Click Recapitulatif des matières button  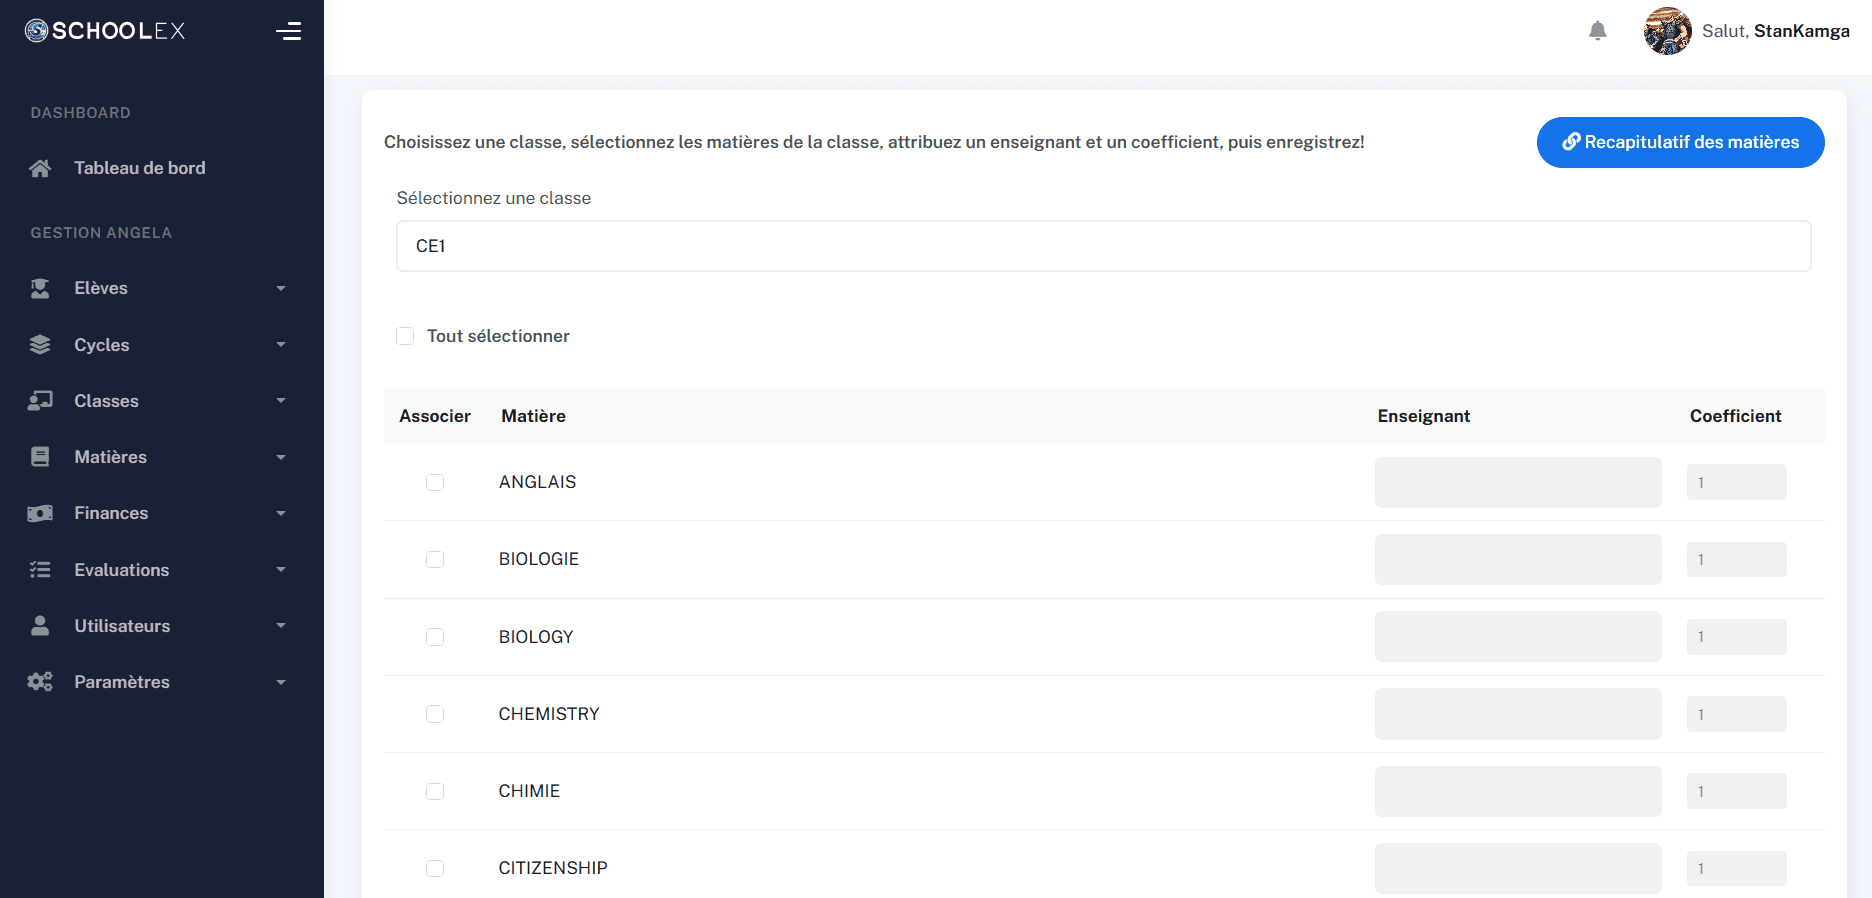tap(1680, 142)
